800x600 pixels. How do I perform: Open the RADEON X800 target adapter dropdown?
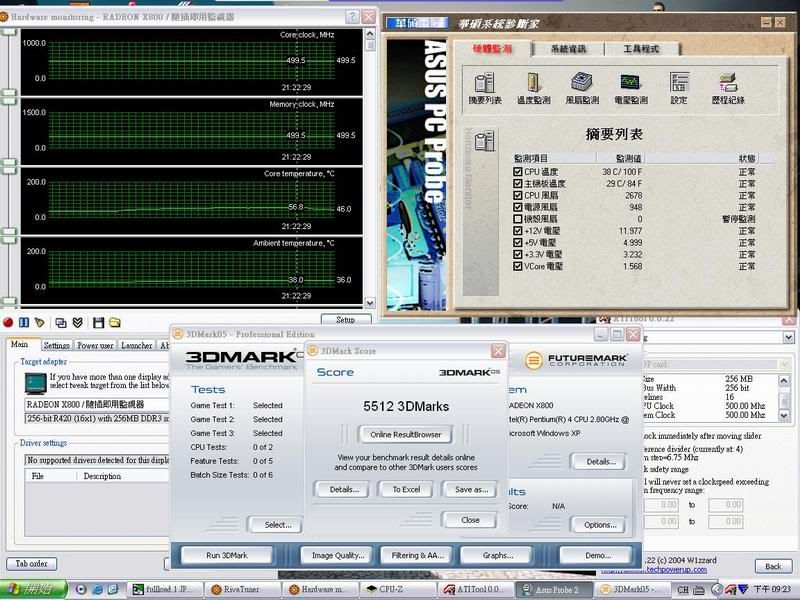(x=97, y=404)
